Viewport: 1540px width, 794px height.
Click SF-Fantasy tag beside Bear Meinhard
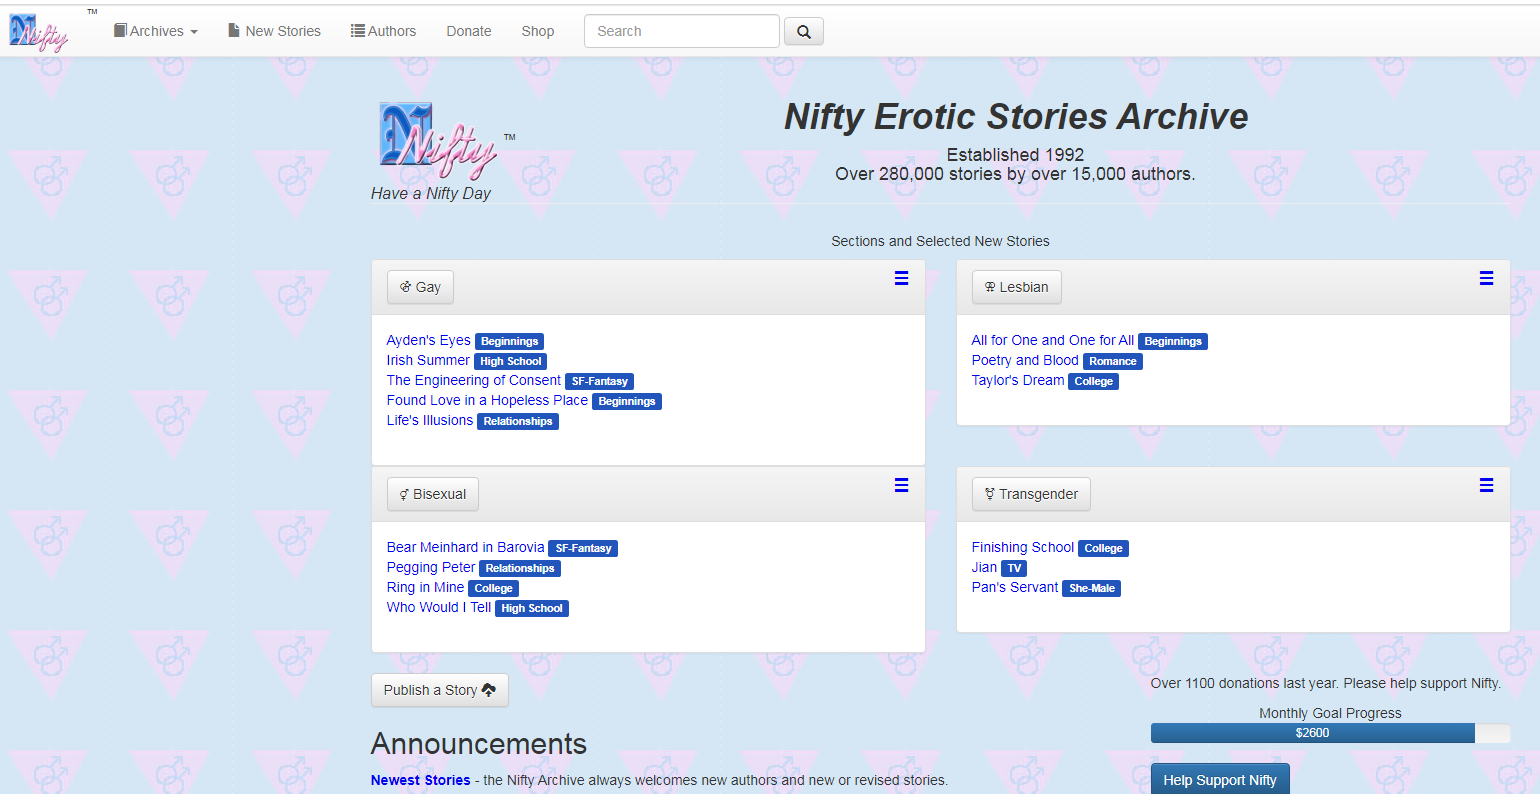583,548
